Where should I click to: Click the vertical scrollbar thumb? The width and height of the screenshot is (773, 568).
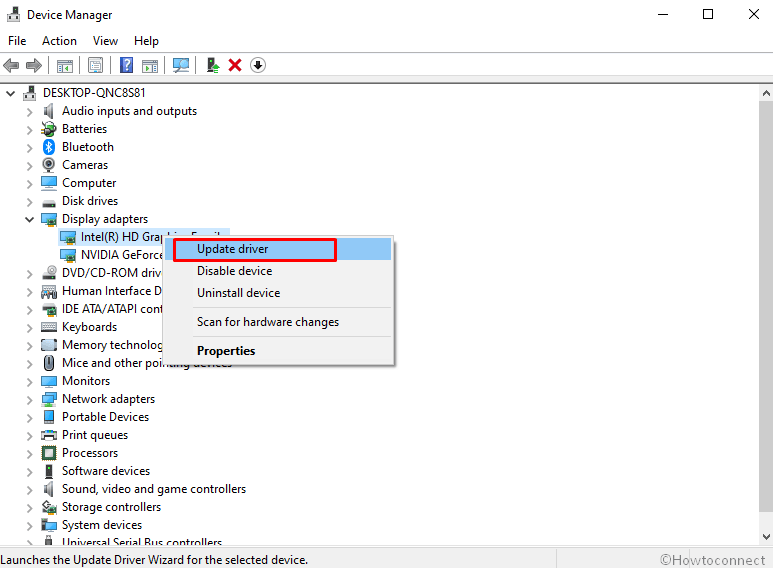click(766, 306)
